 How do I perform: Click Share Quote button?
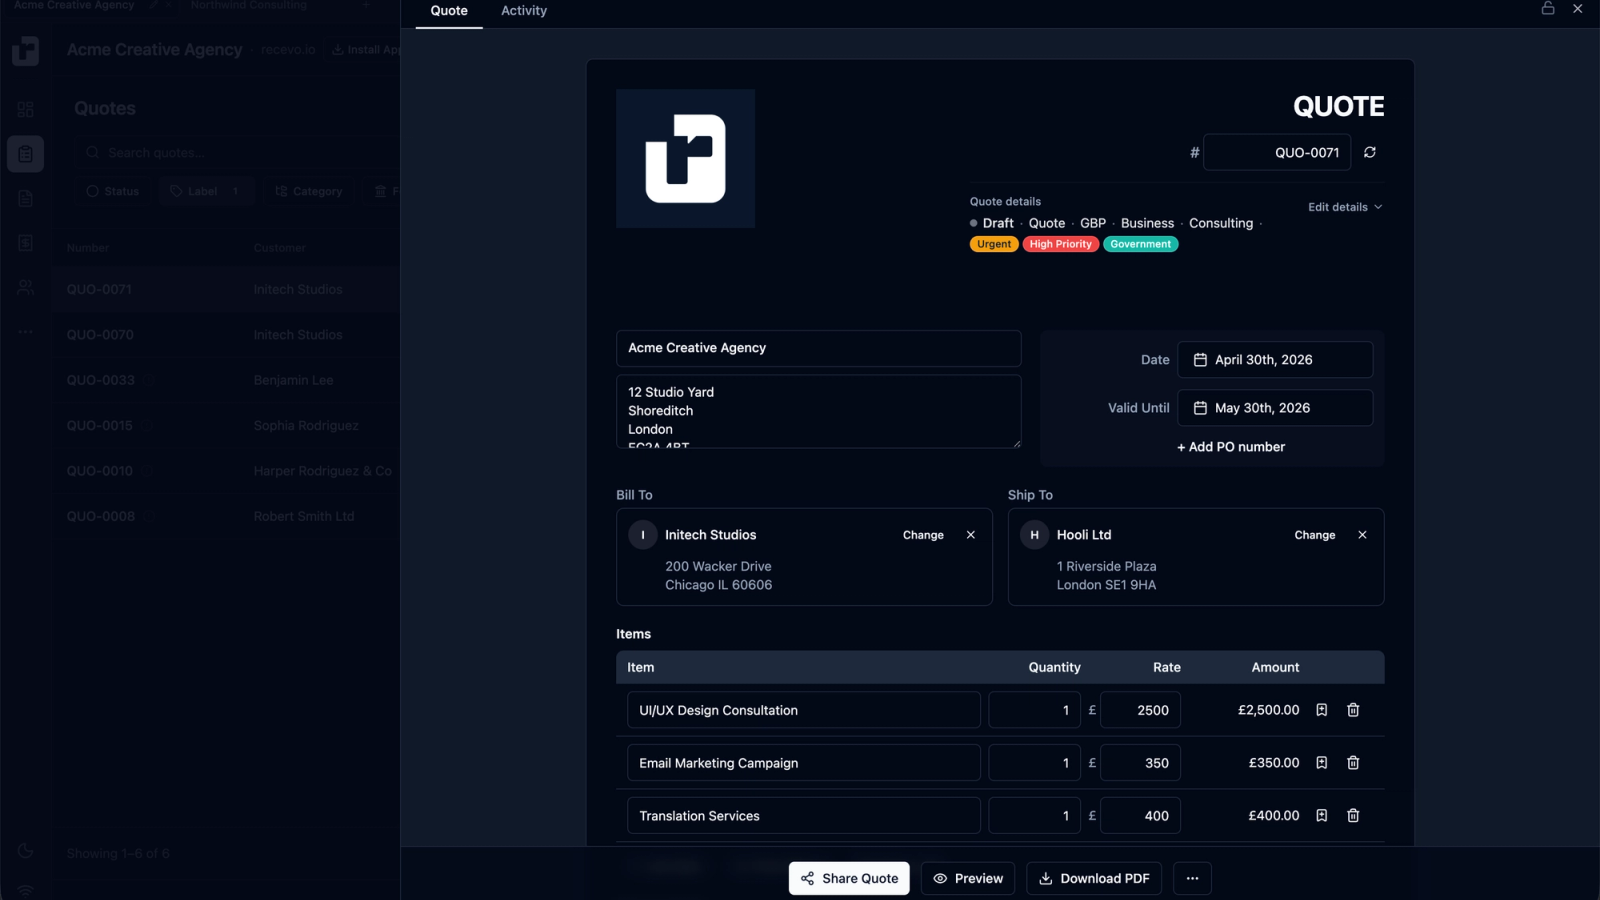tap(849, 878)
